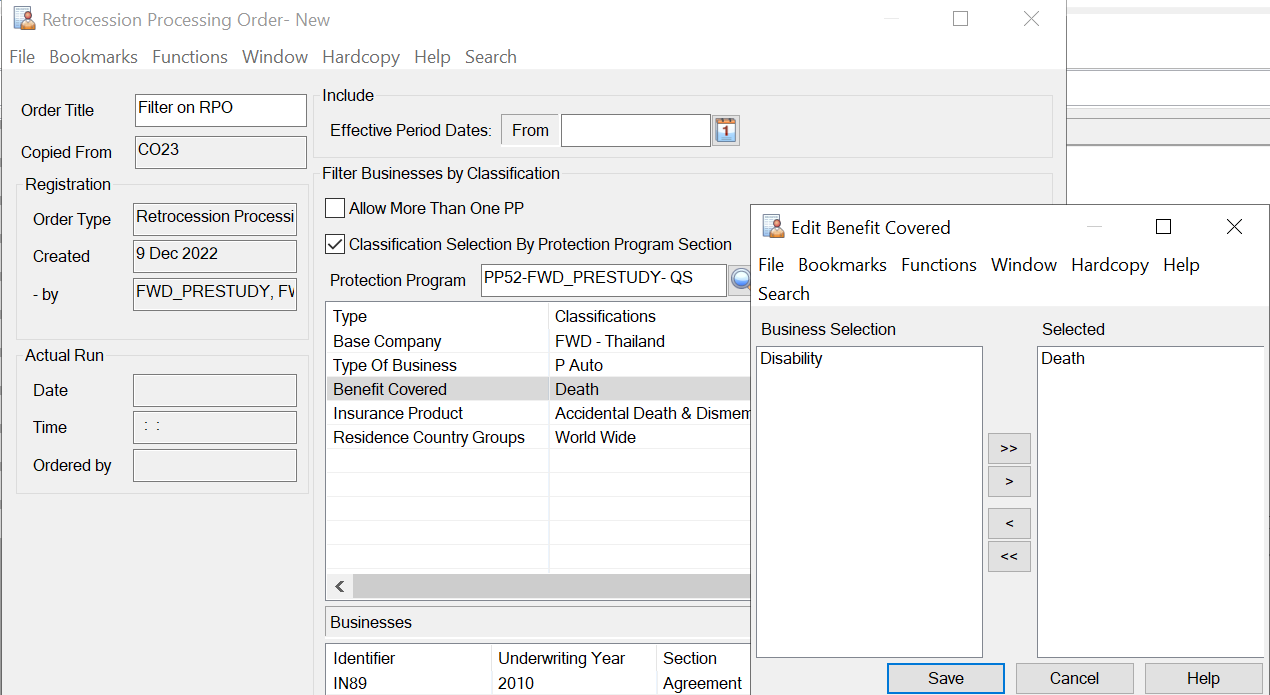The height and width of the screenshot is (695, 1270).
Task: Click the Order Title input field
Action: 221,110
